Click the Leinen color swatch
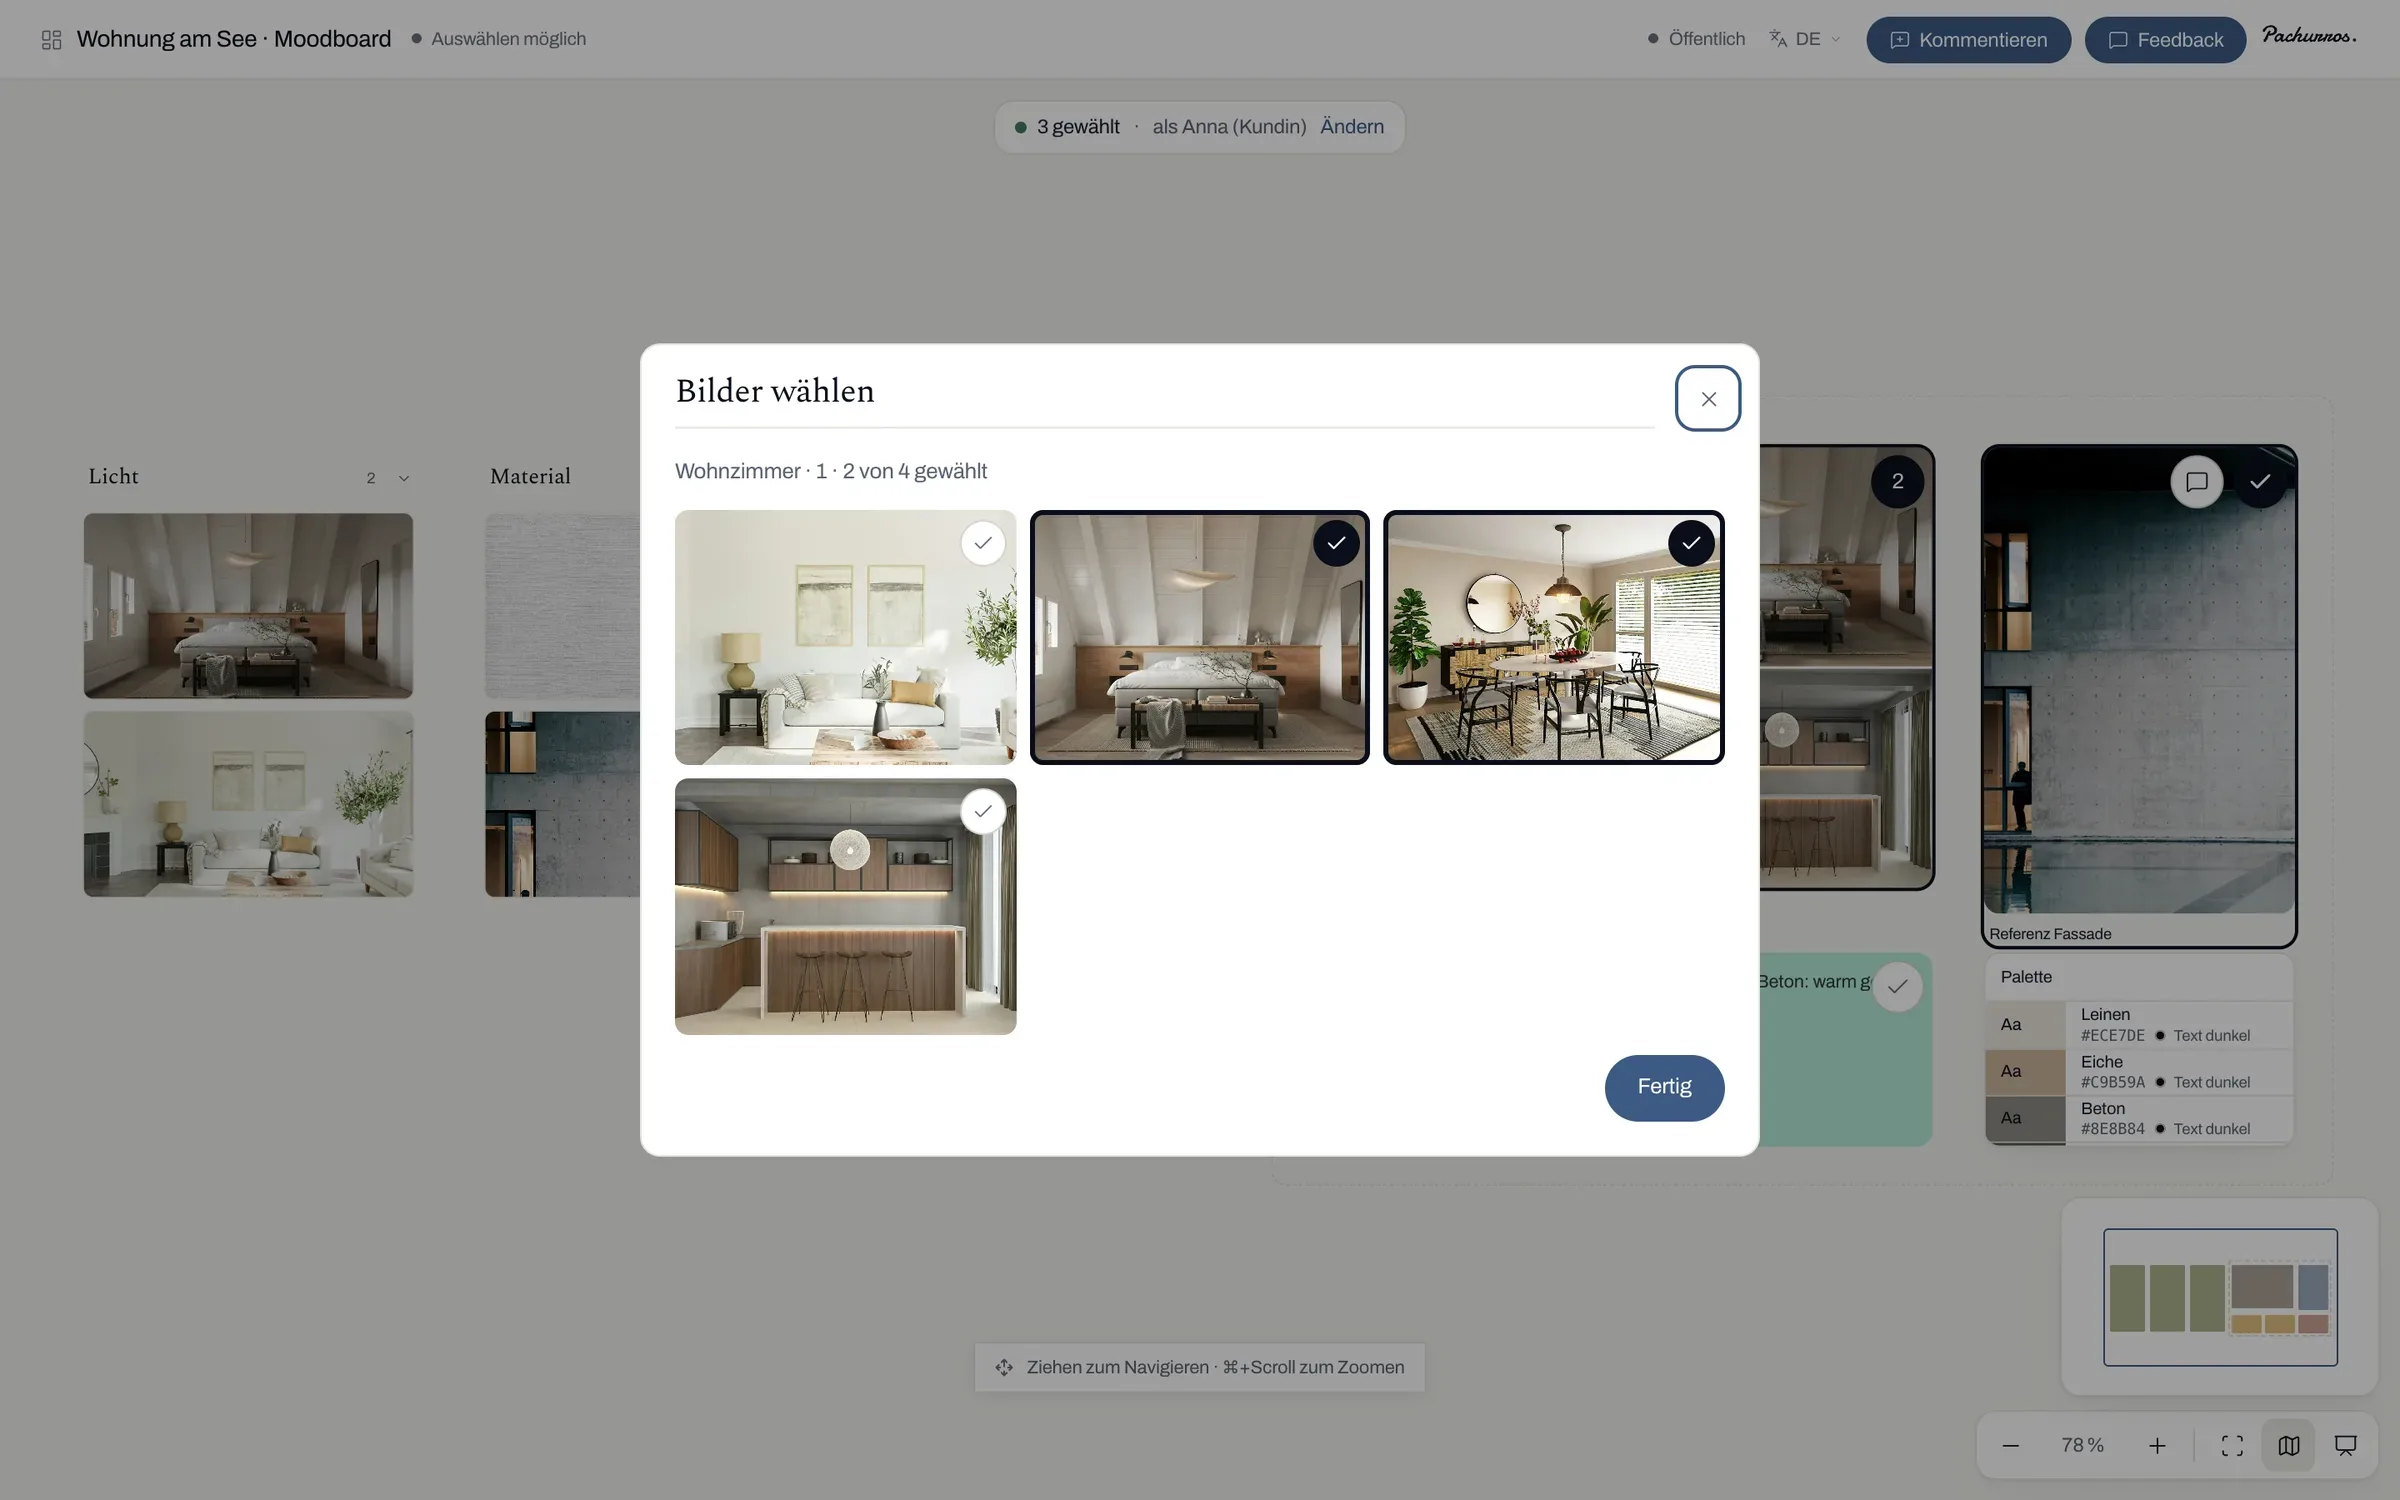2400x1500 pixels. pos(2025,1024)
